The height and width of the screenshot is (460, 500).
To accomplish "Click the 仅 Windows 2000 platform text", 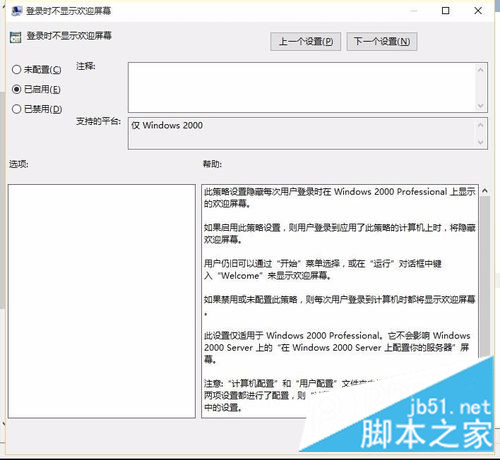I will click(167, 126).
